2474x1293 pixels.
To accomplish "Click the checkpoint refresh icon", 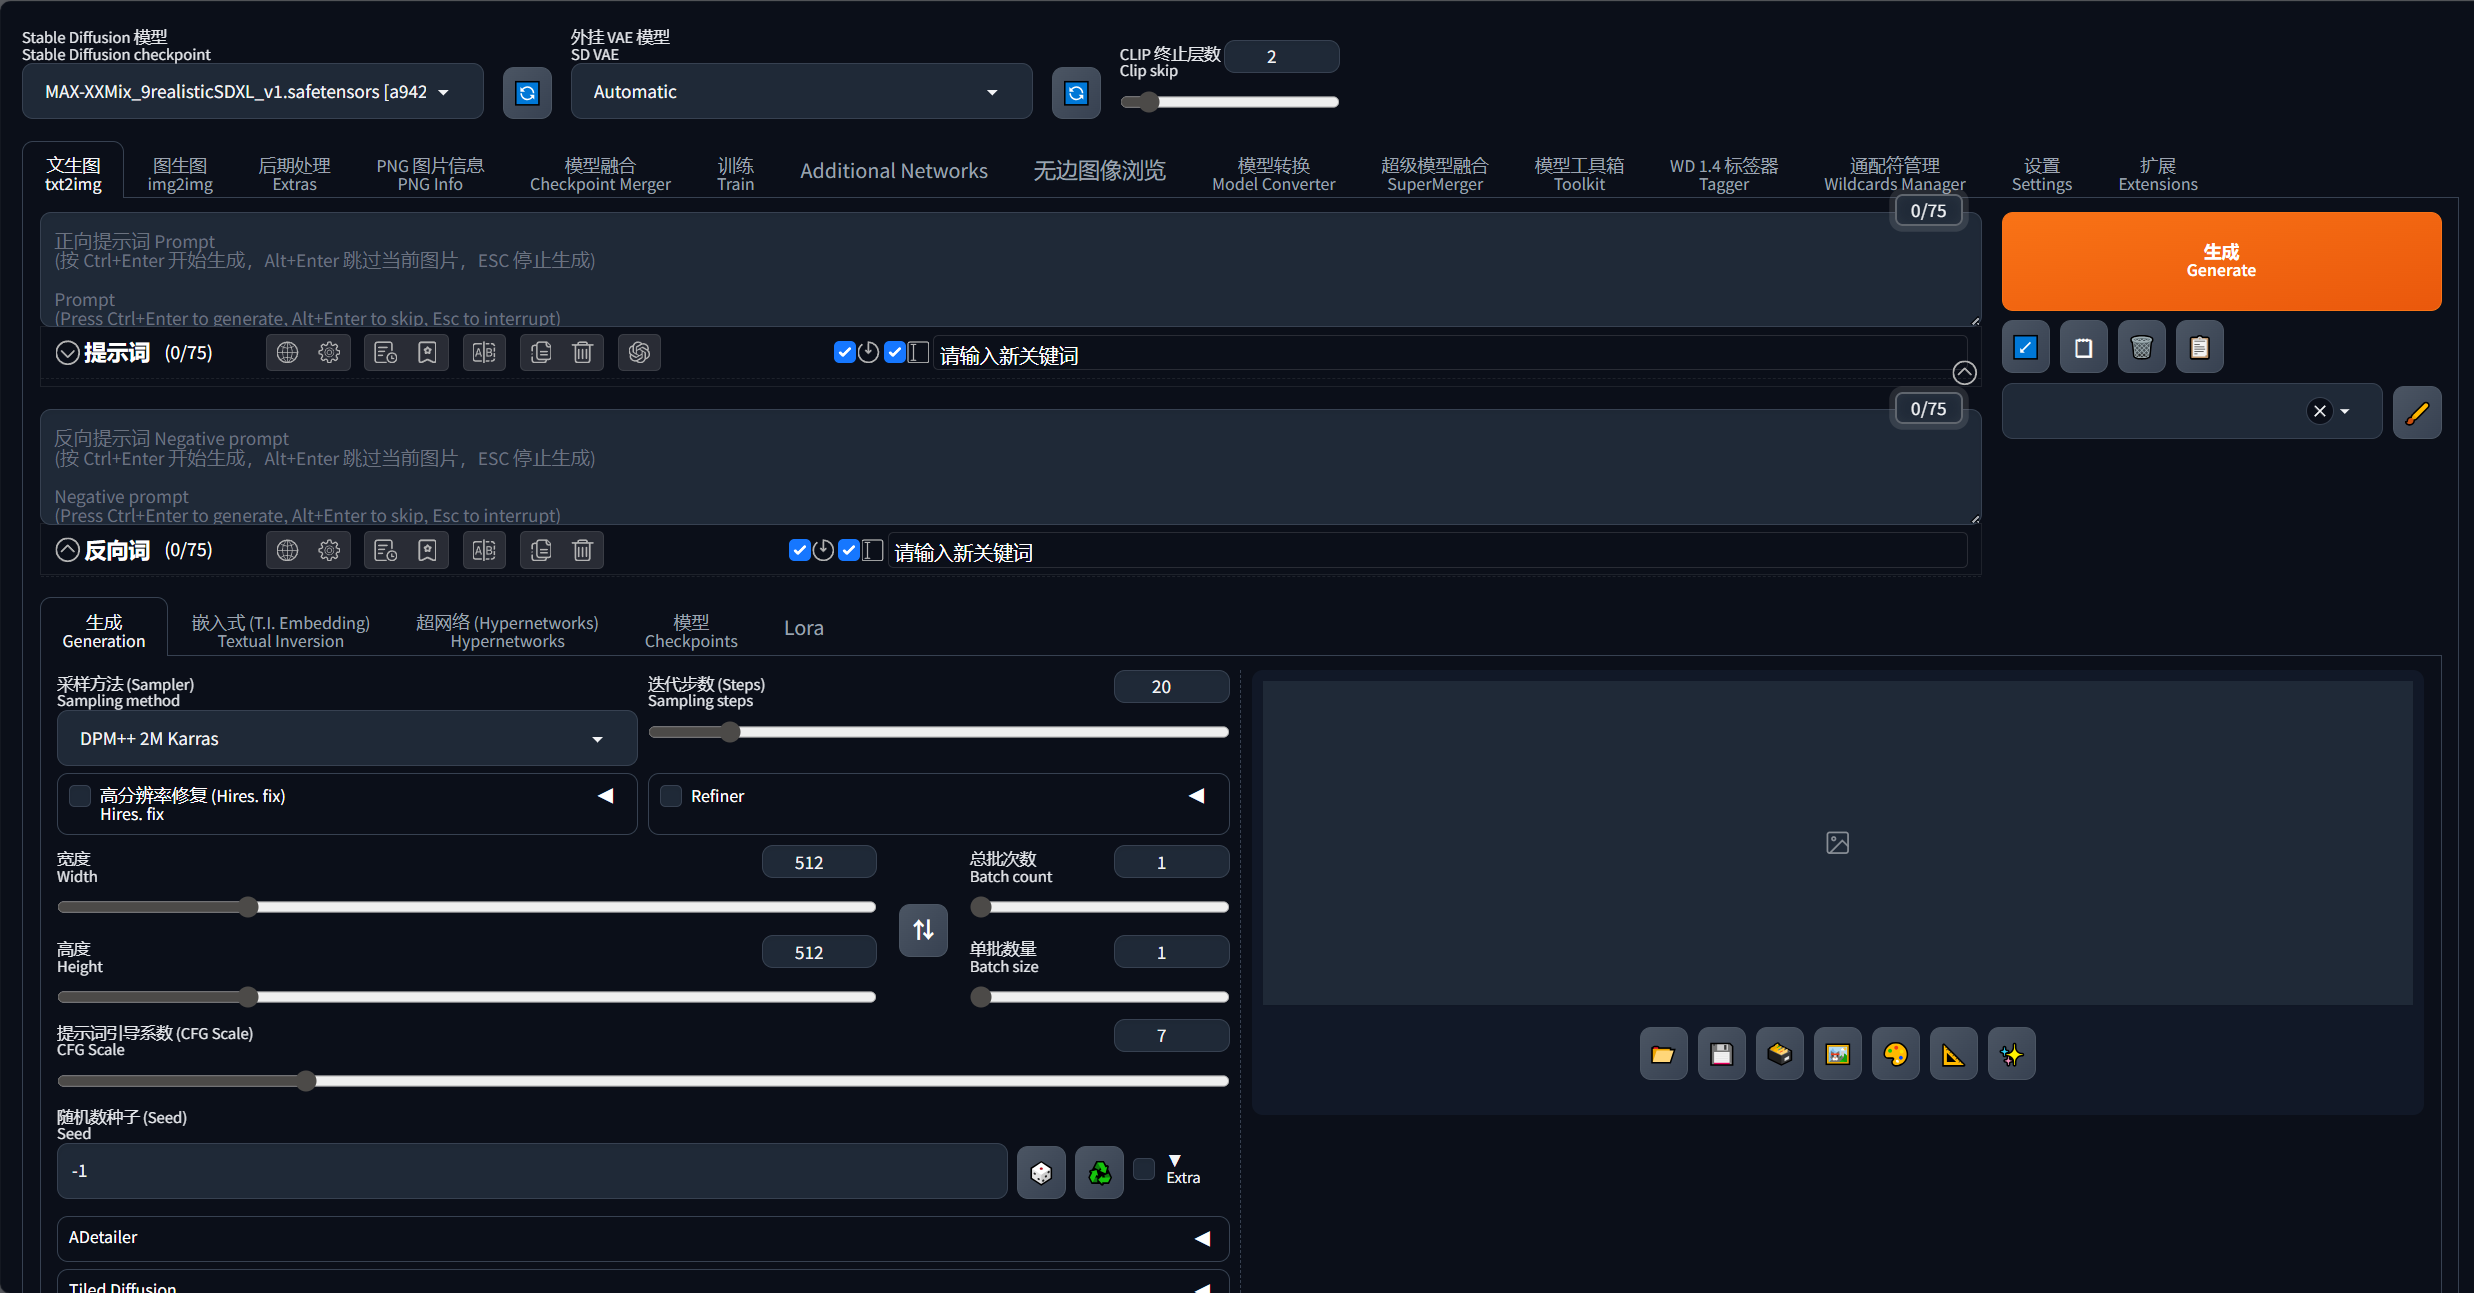I will pyautogui.click(x=527, y=93).
